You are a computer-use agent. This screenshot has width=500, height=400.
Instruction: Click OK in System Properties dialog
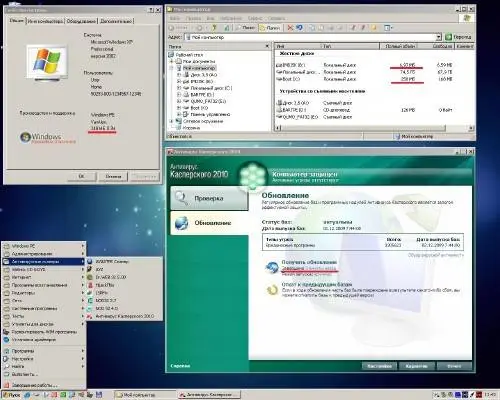click(x=82, y=176)
